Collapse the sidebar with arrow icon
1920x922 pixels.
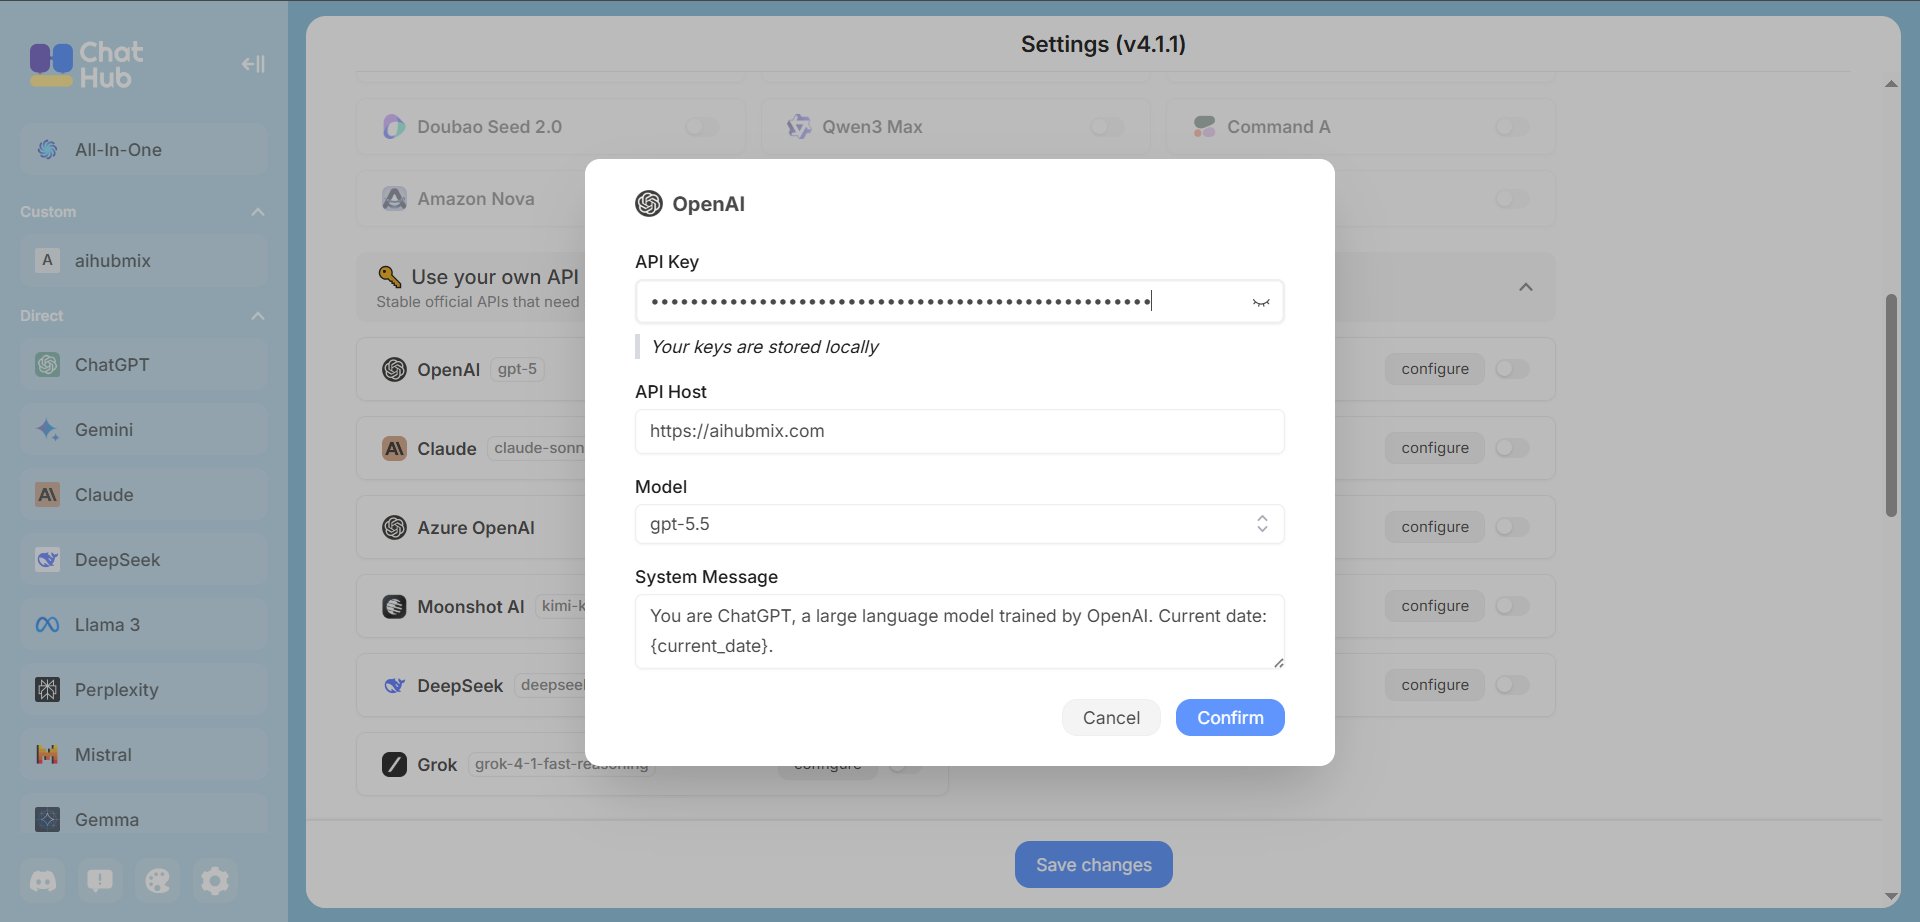click(253, 64)
